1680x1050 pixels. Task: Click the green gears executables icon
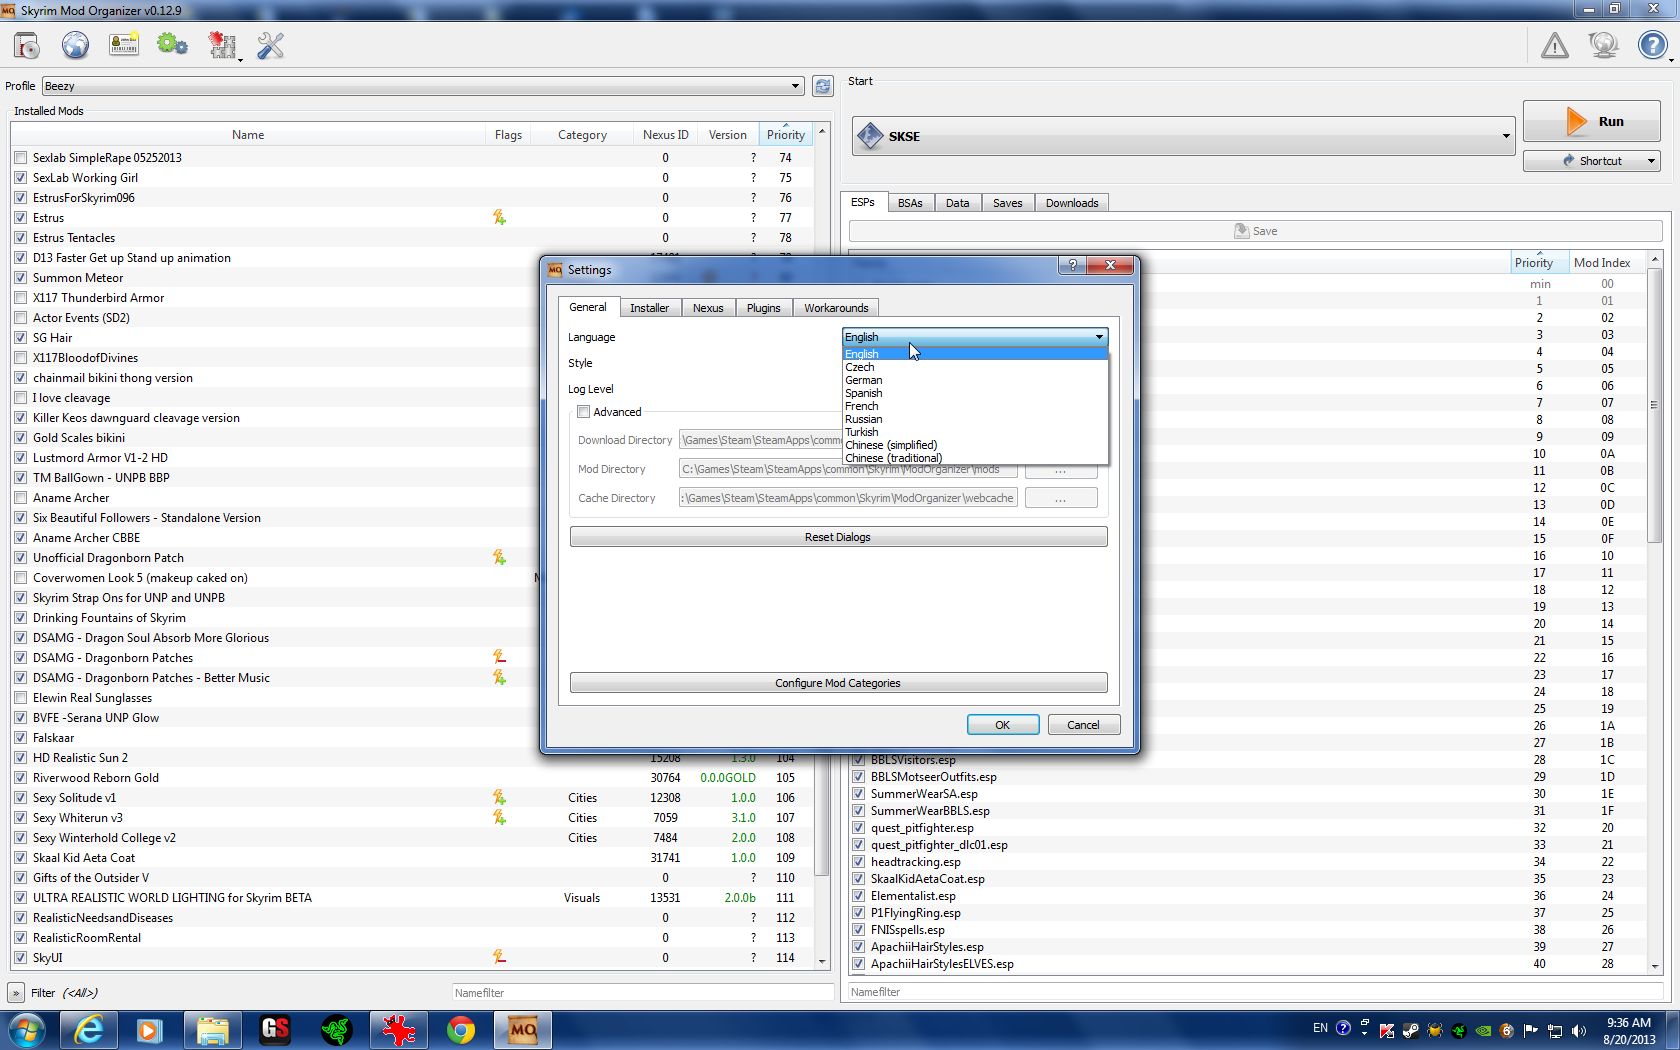coord(172,46)
